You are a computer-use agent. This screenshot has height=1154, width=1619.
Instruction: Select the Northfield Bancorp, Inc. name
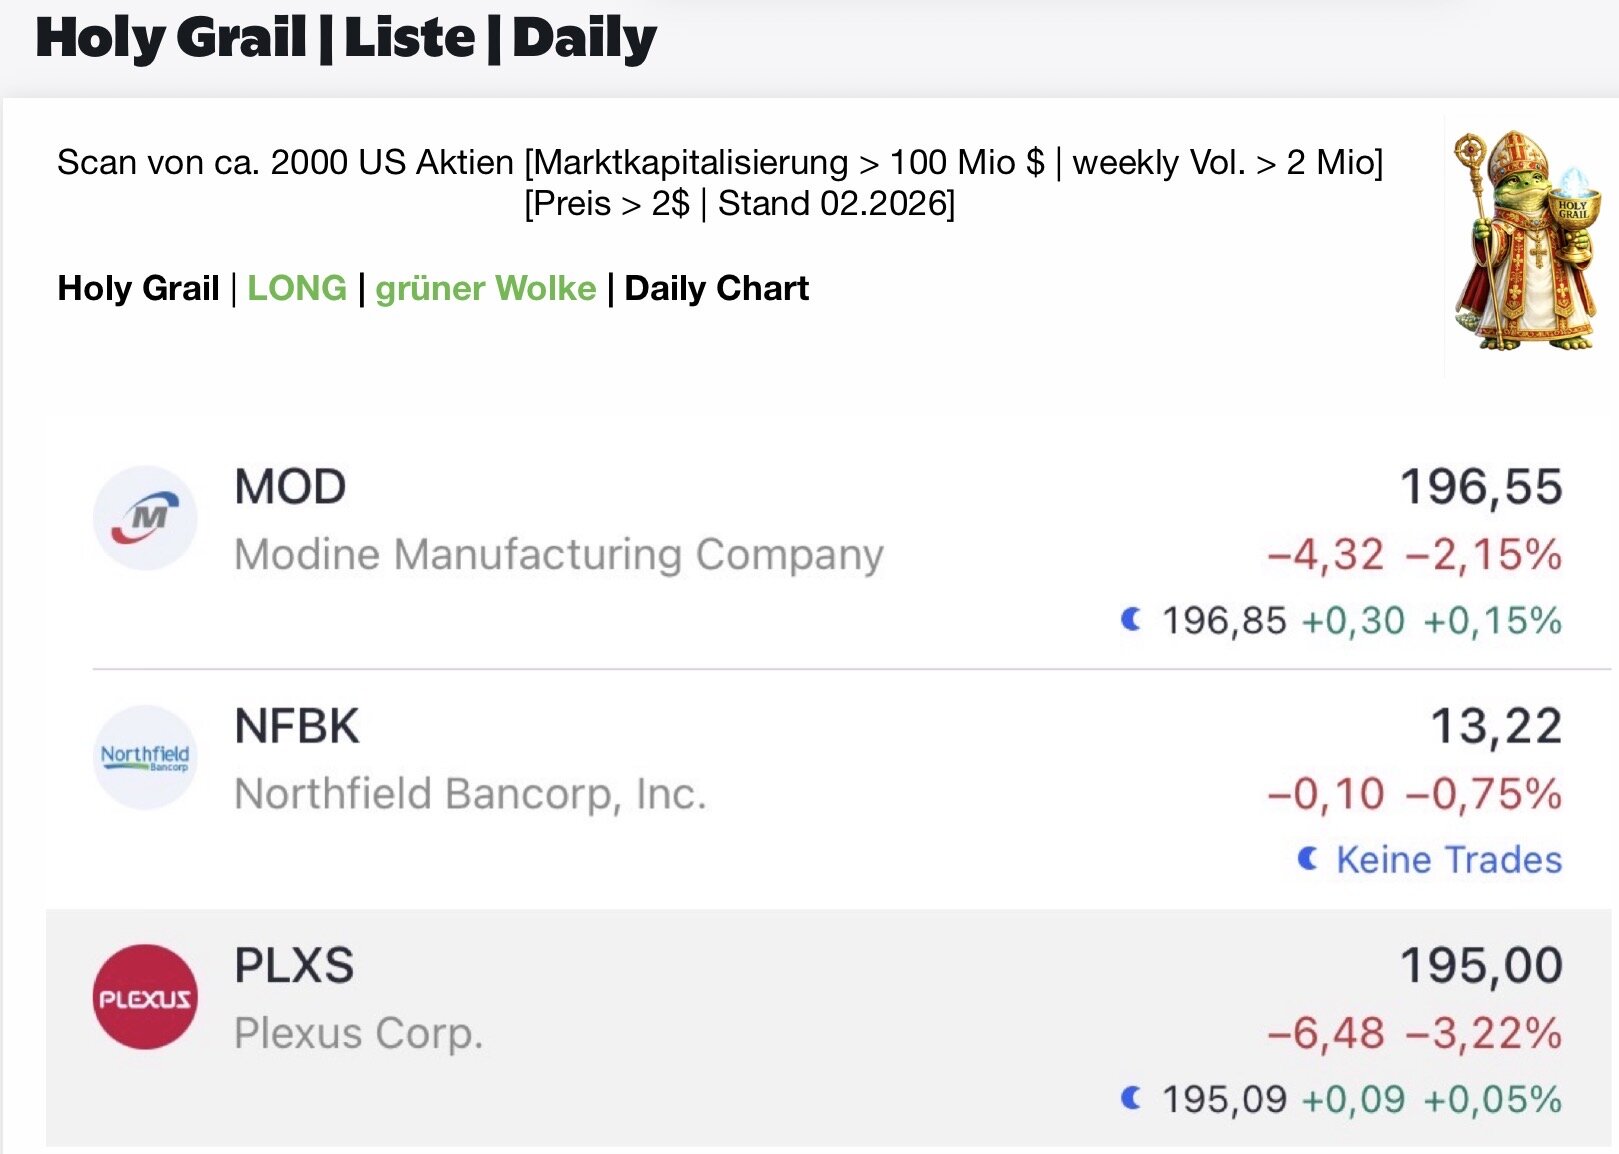470,794
